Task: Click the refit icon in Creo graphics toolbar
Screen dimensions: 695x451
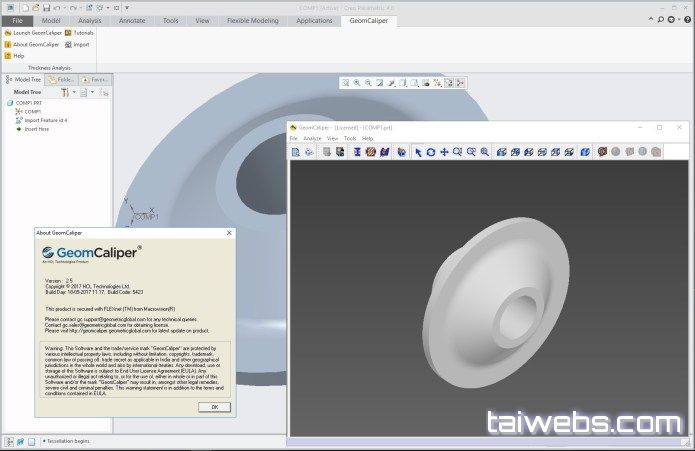Action: pyautogui.click(x=345, y=83)
